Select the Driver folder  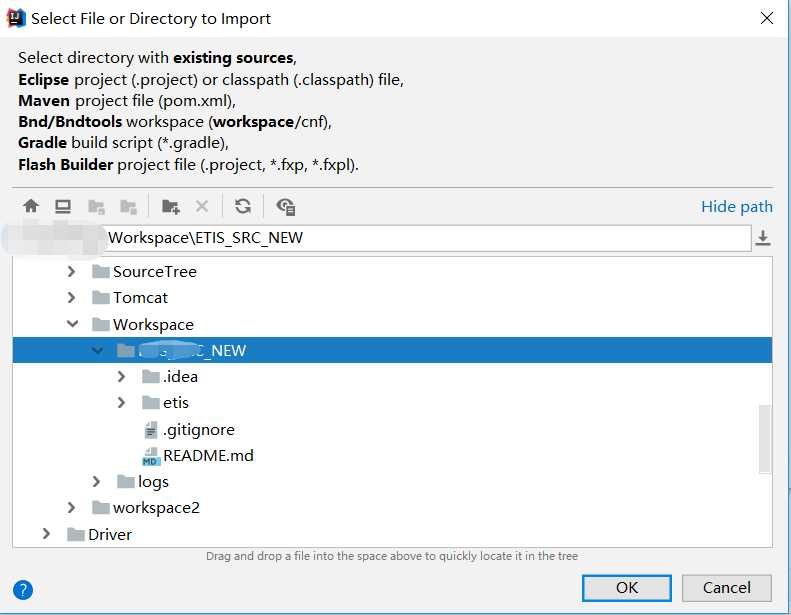coord(109,534)
